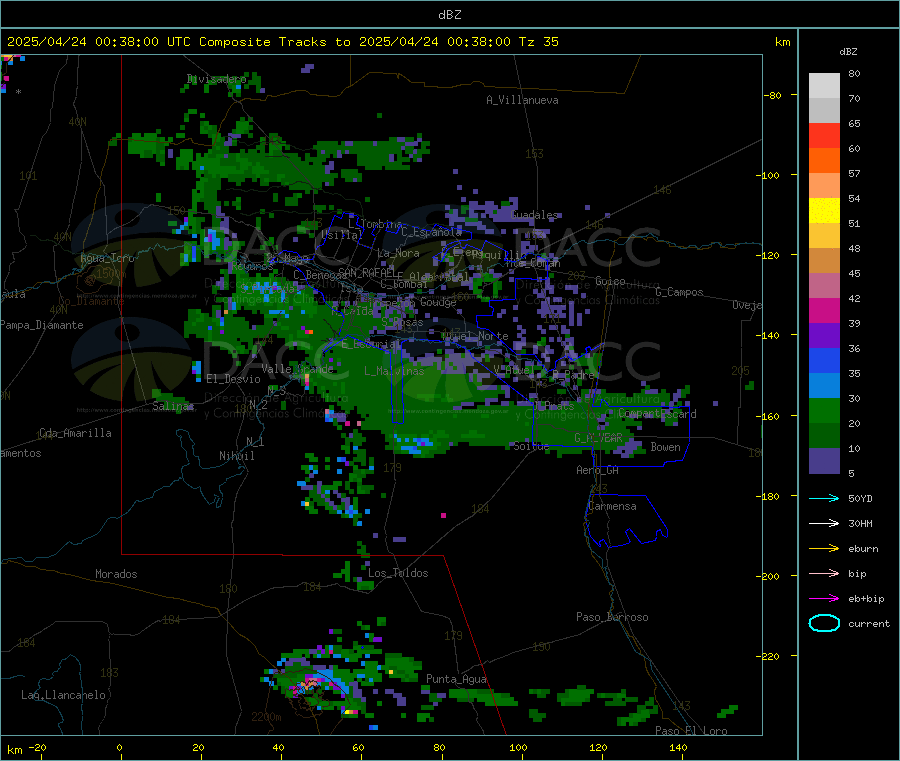The image size is (900, 761).
Task: Select the slate purple 5–10 dBZ swatch
Action: pyautogui.click(x=824, y=461)
